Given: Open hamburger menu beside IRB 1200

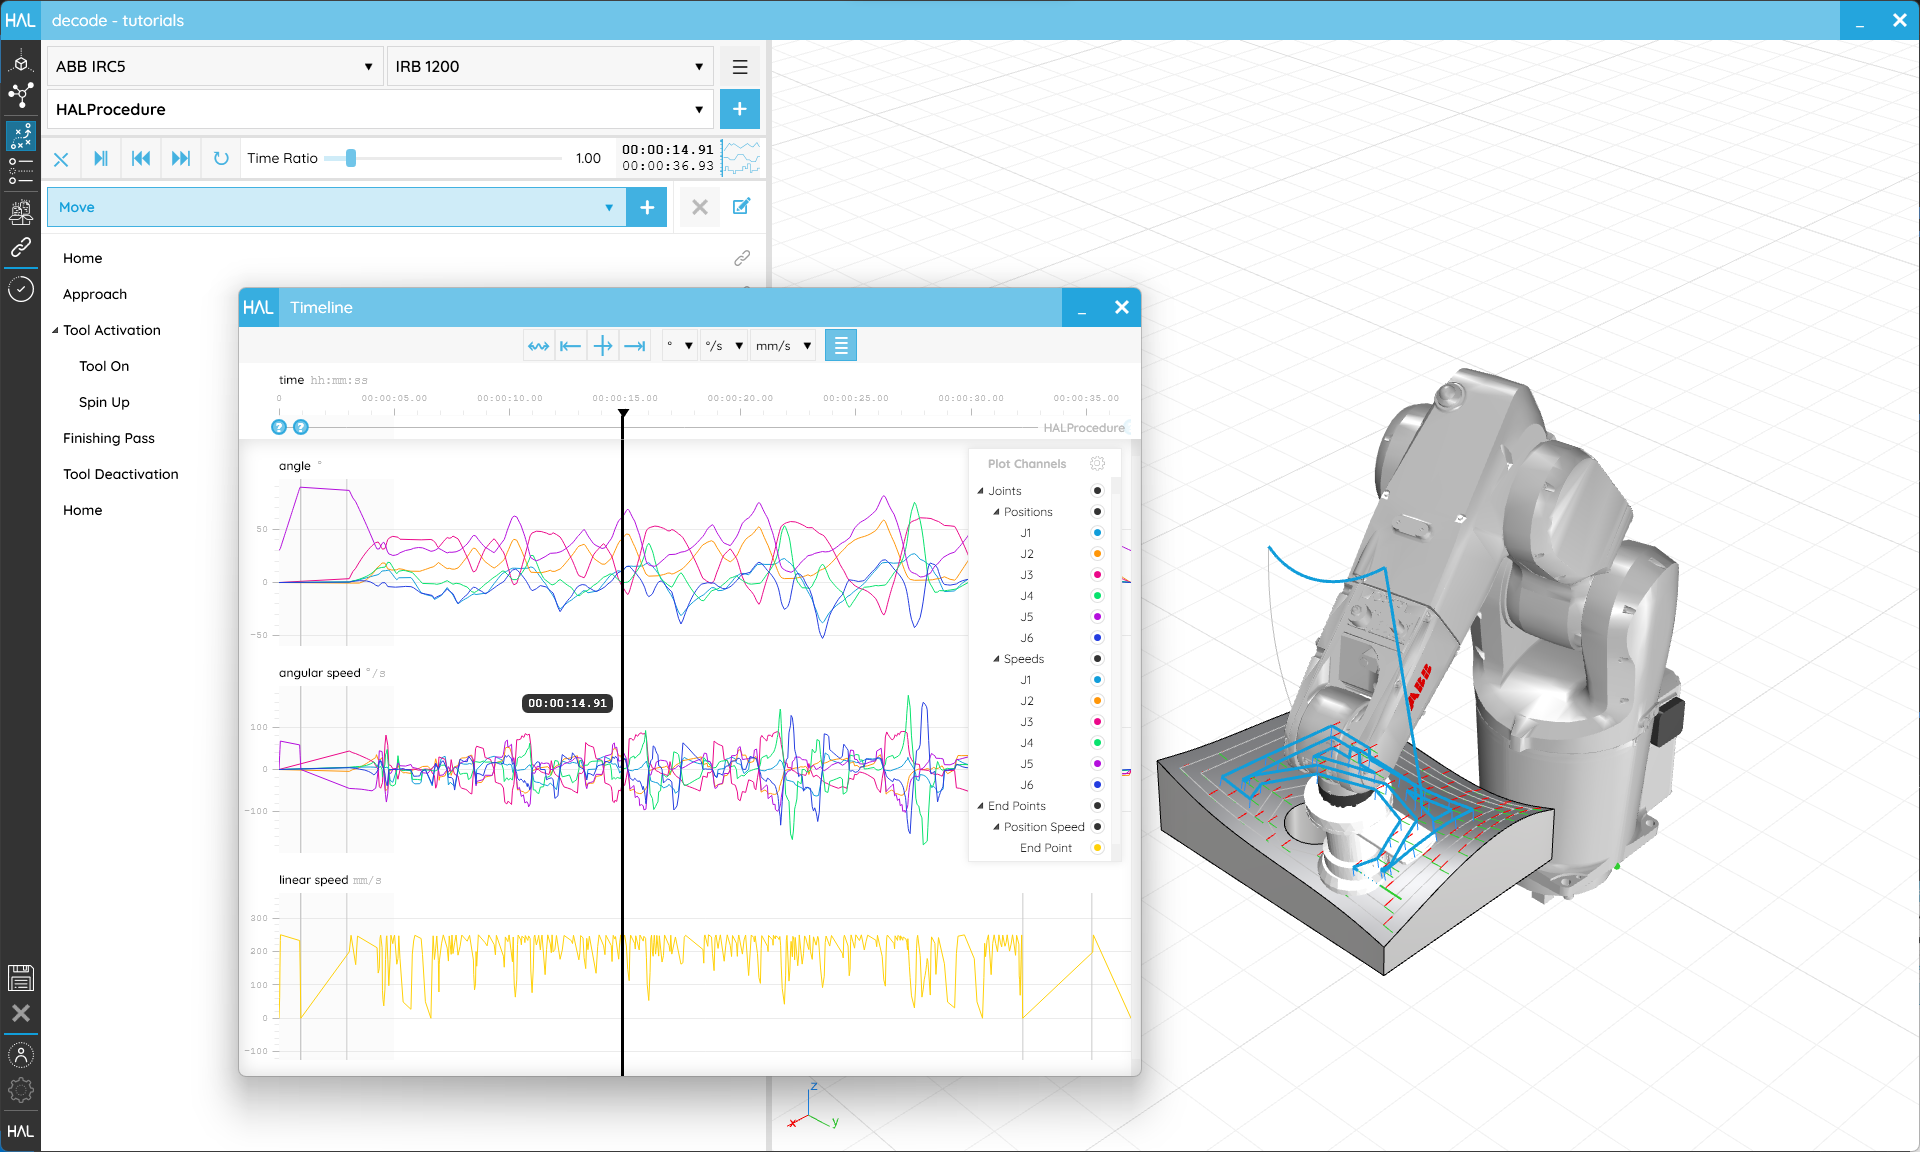Looking at the screenshot, I should coord(740,67).
